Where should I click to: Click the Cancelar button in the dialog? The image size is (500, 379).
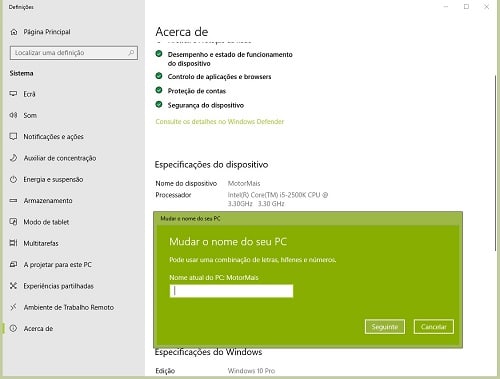(x=434, y=327)
